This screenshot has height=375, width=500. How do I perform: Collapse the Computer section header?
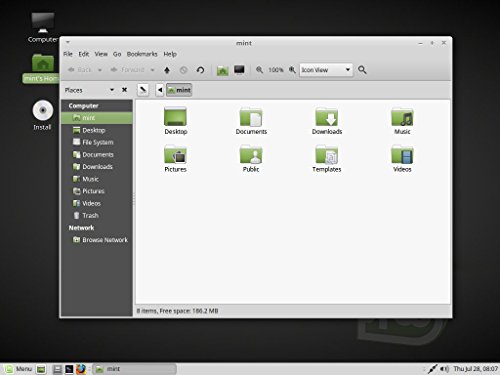coord(83,106)
